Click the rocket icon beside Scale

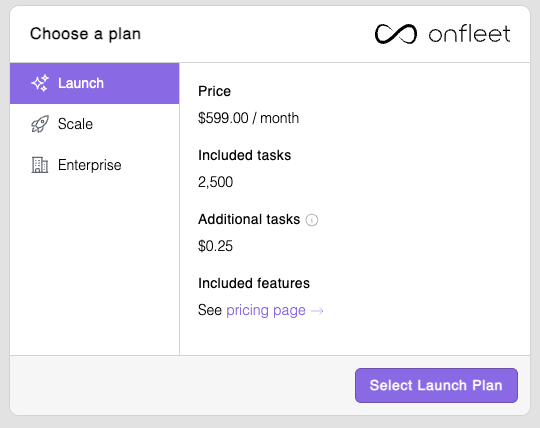point(40,124)
